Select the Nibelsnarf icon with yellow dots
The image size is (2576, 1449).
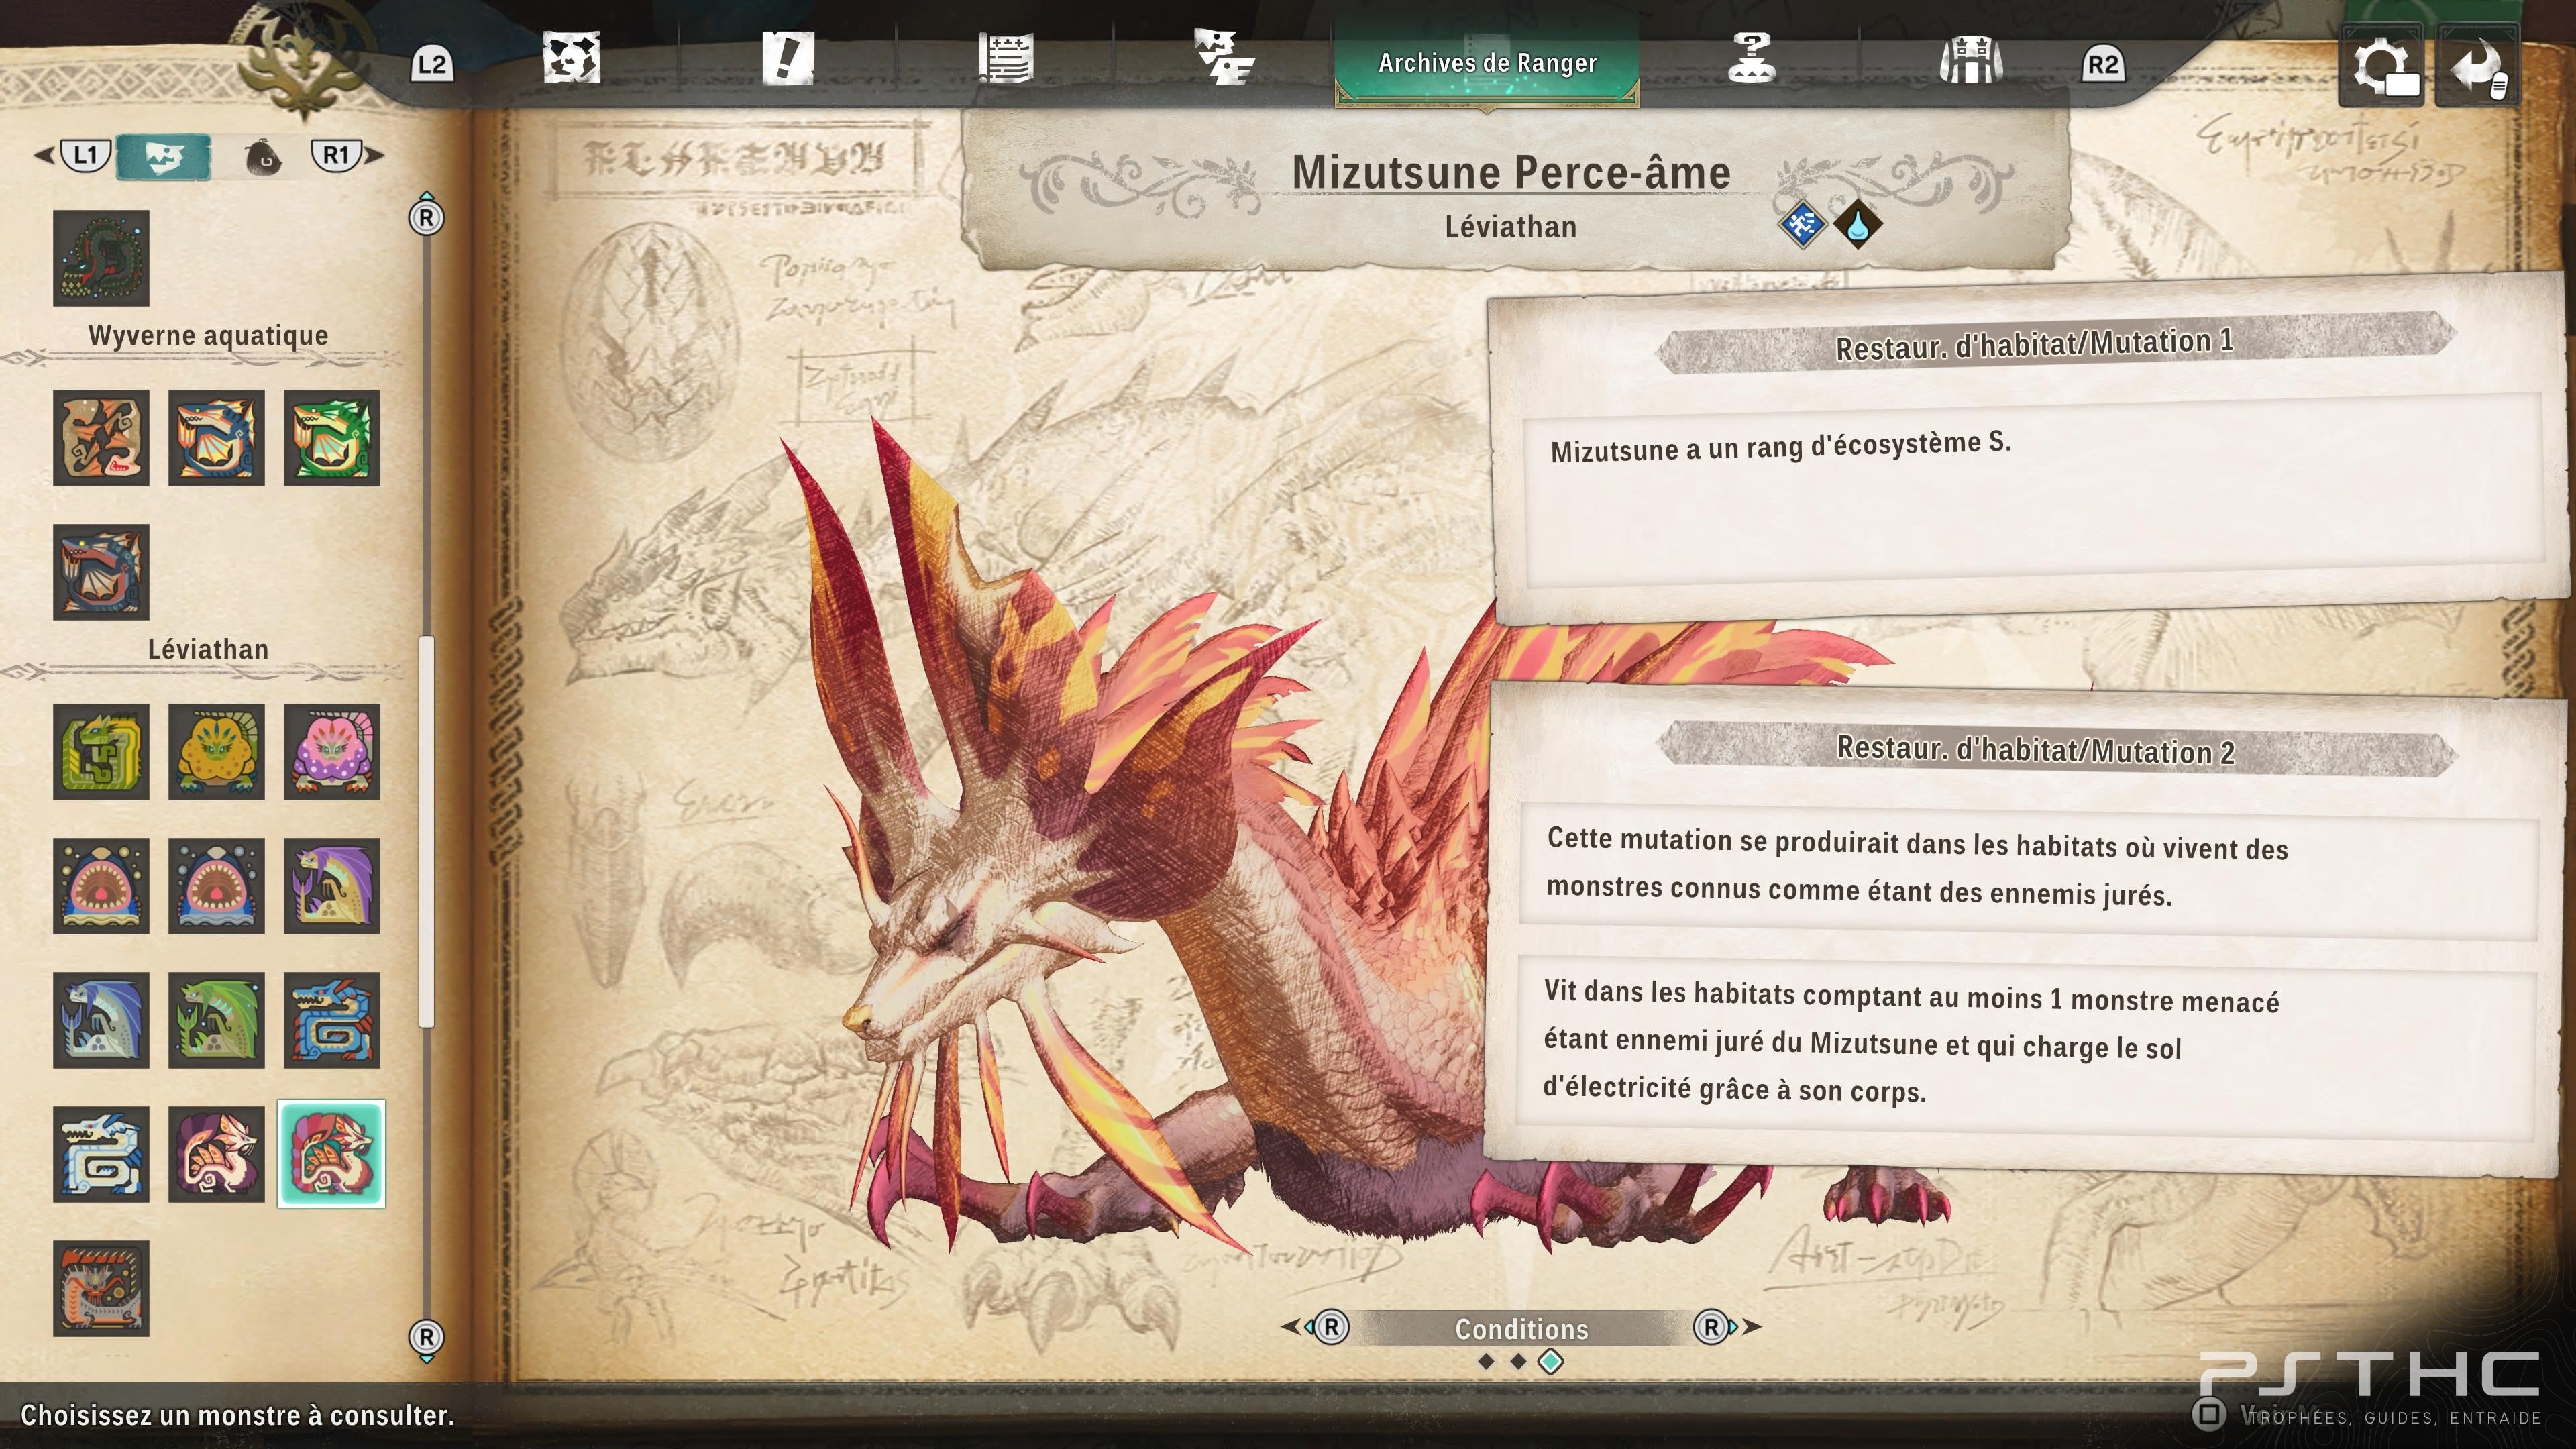101,886
